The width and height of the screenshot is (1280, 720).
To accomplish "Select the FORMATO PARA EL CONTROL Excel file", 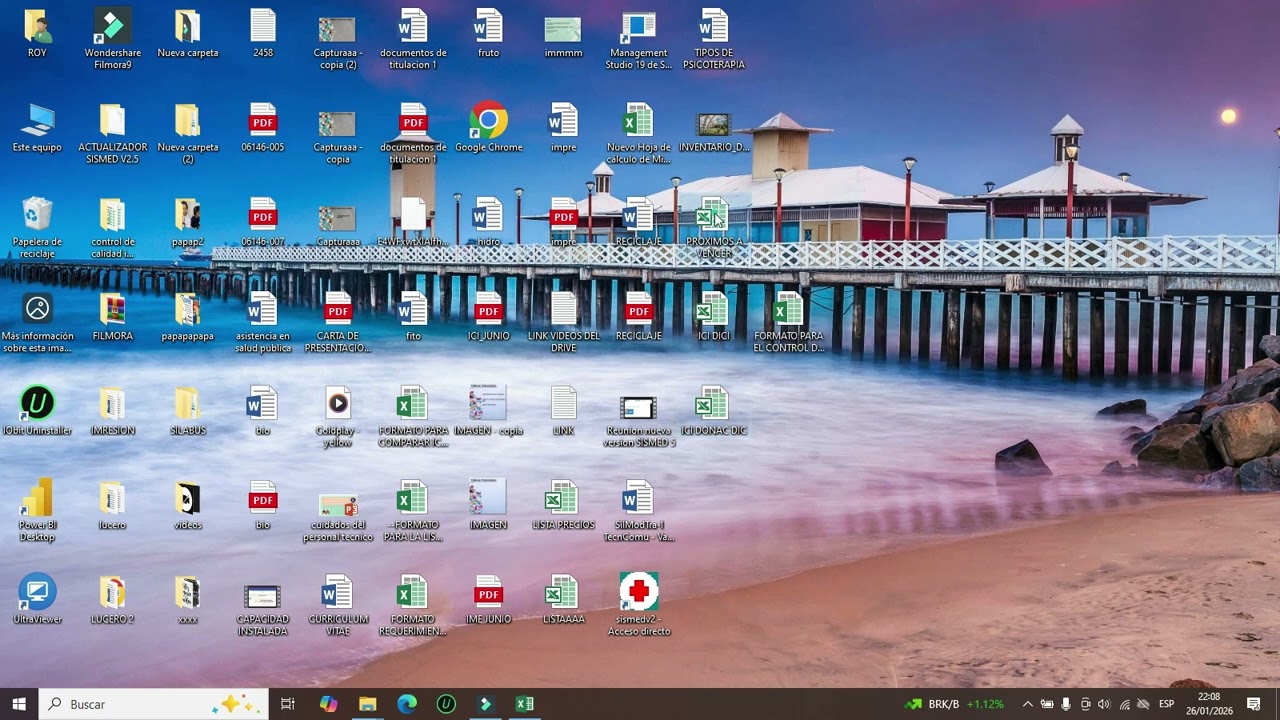I will [x=789, y=322].
